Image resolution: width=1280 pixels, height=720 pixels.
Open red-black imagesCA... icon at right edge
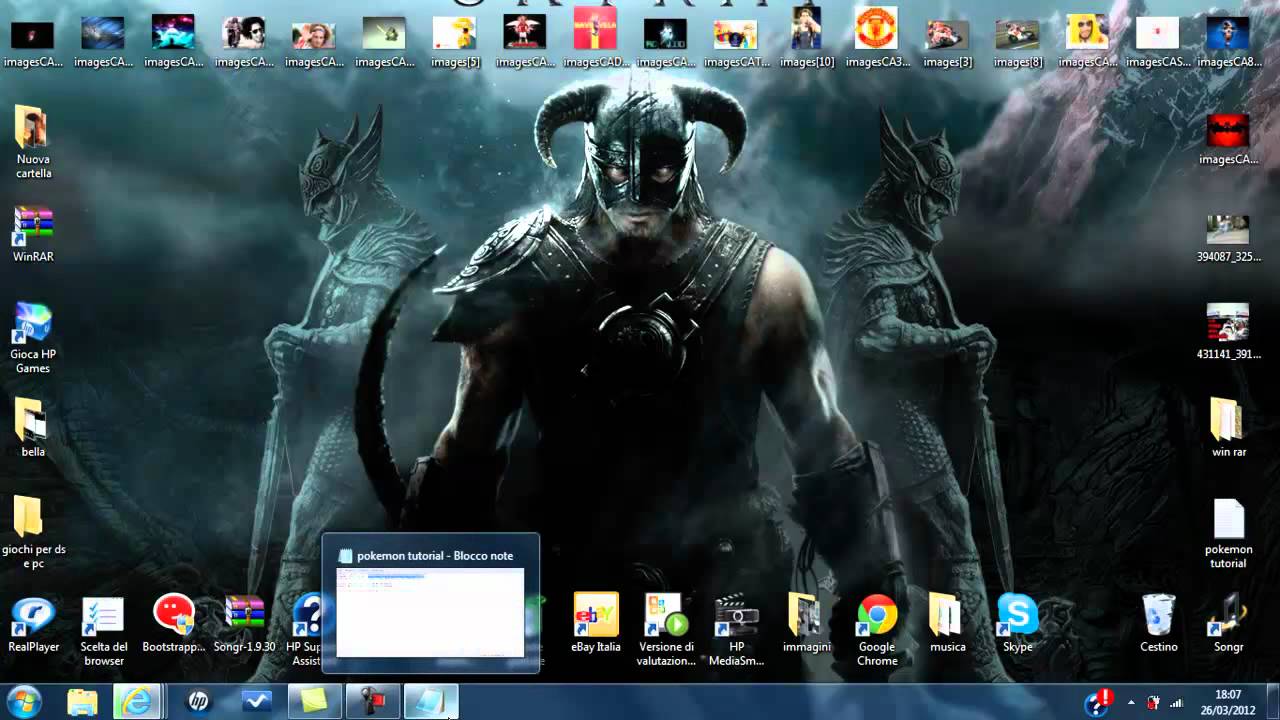tap(1228, 140)
